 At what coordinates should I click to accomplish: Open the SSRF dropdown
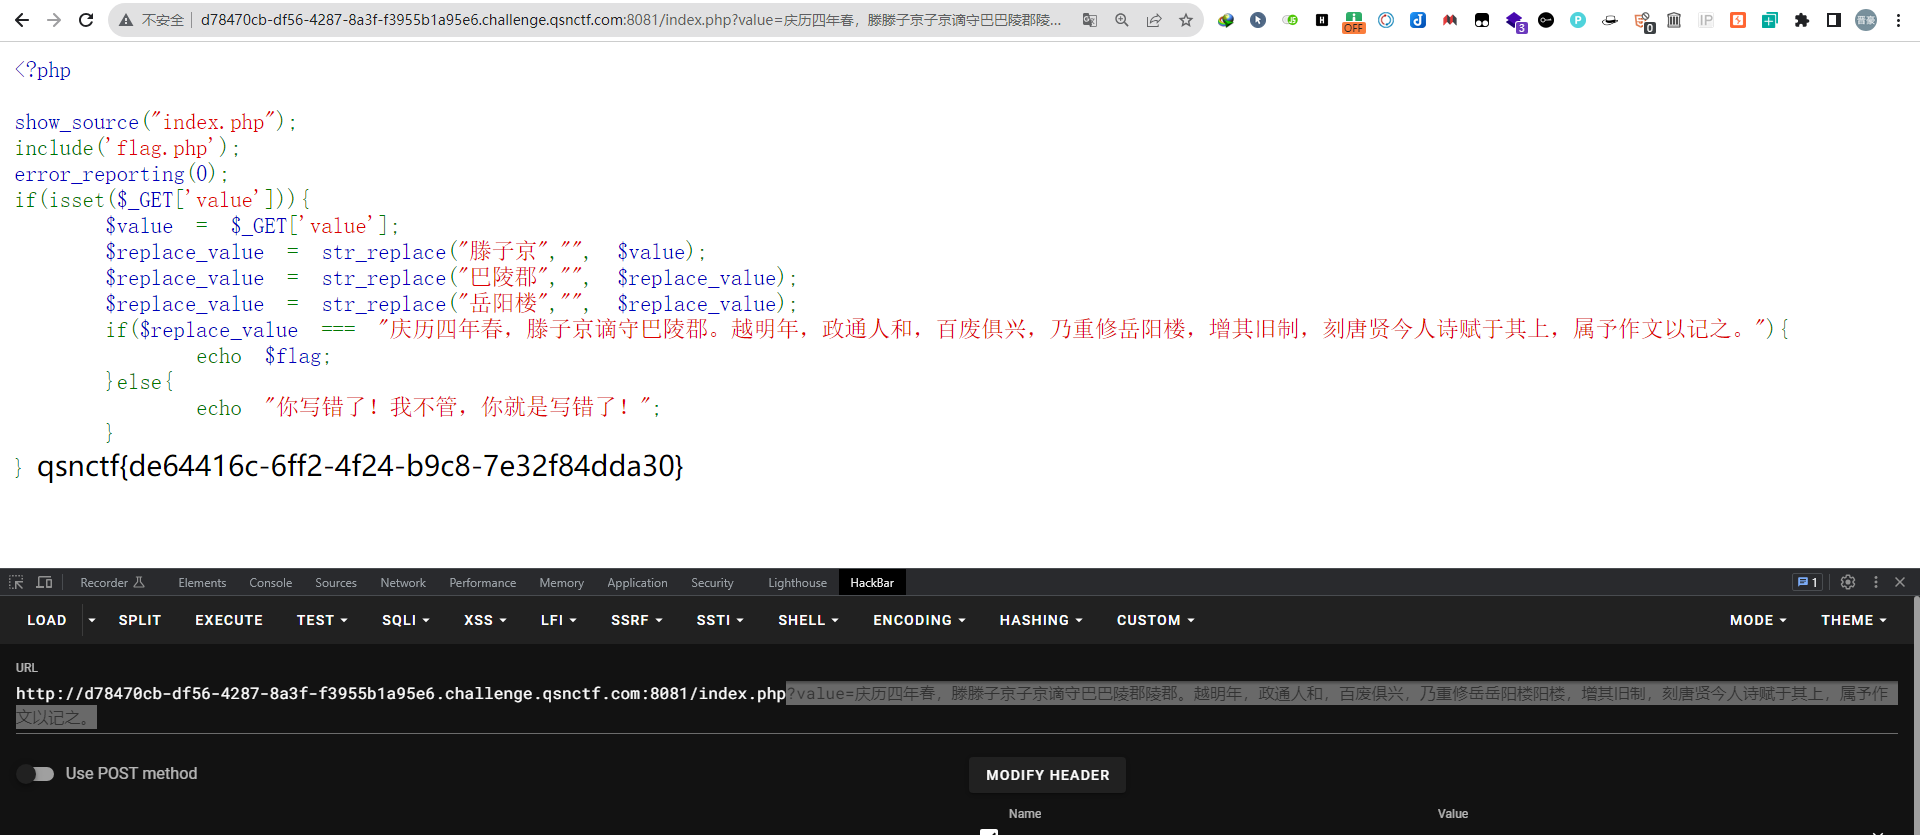[x=637, y=620]
